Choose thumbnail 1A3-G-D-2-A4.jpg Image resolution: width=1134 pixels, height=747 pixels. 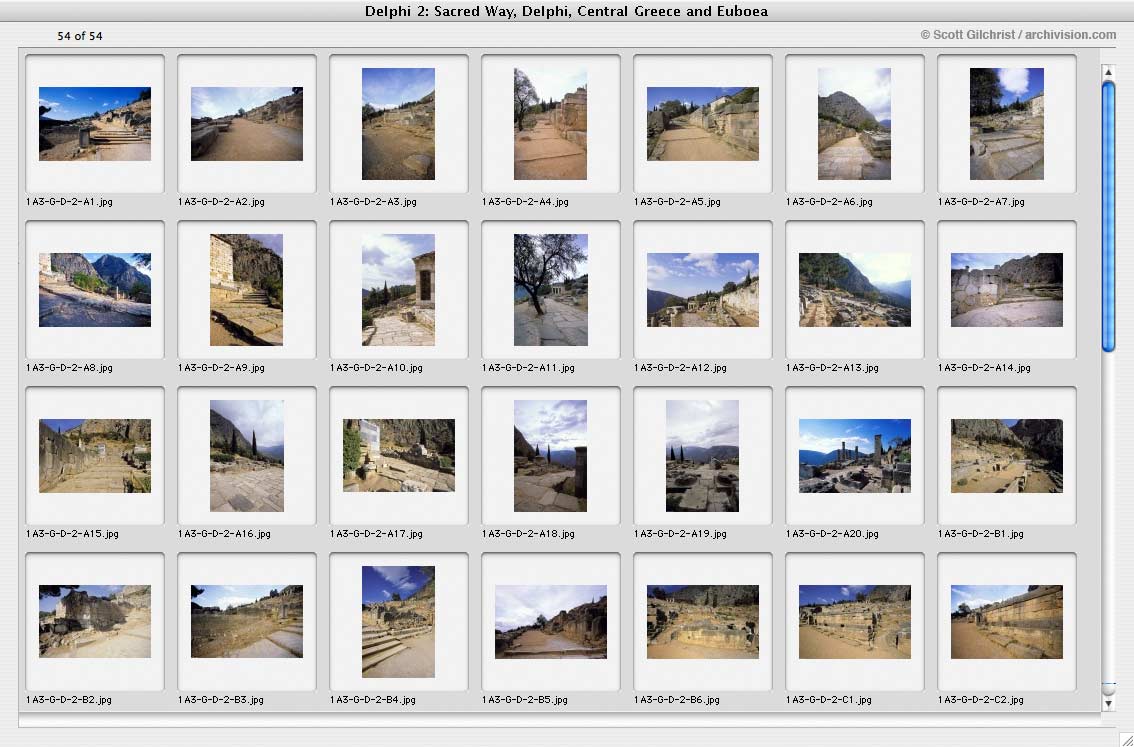(x=550, y=124)
